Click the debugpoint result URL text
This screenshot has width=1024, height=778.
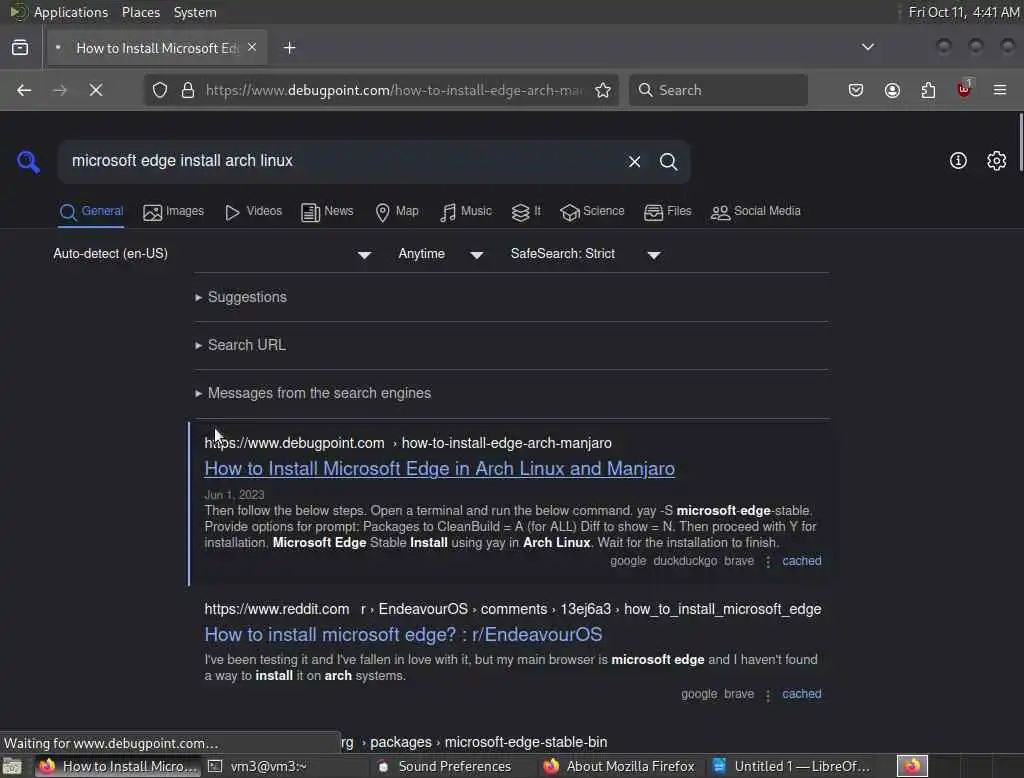point(408,444)
